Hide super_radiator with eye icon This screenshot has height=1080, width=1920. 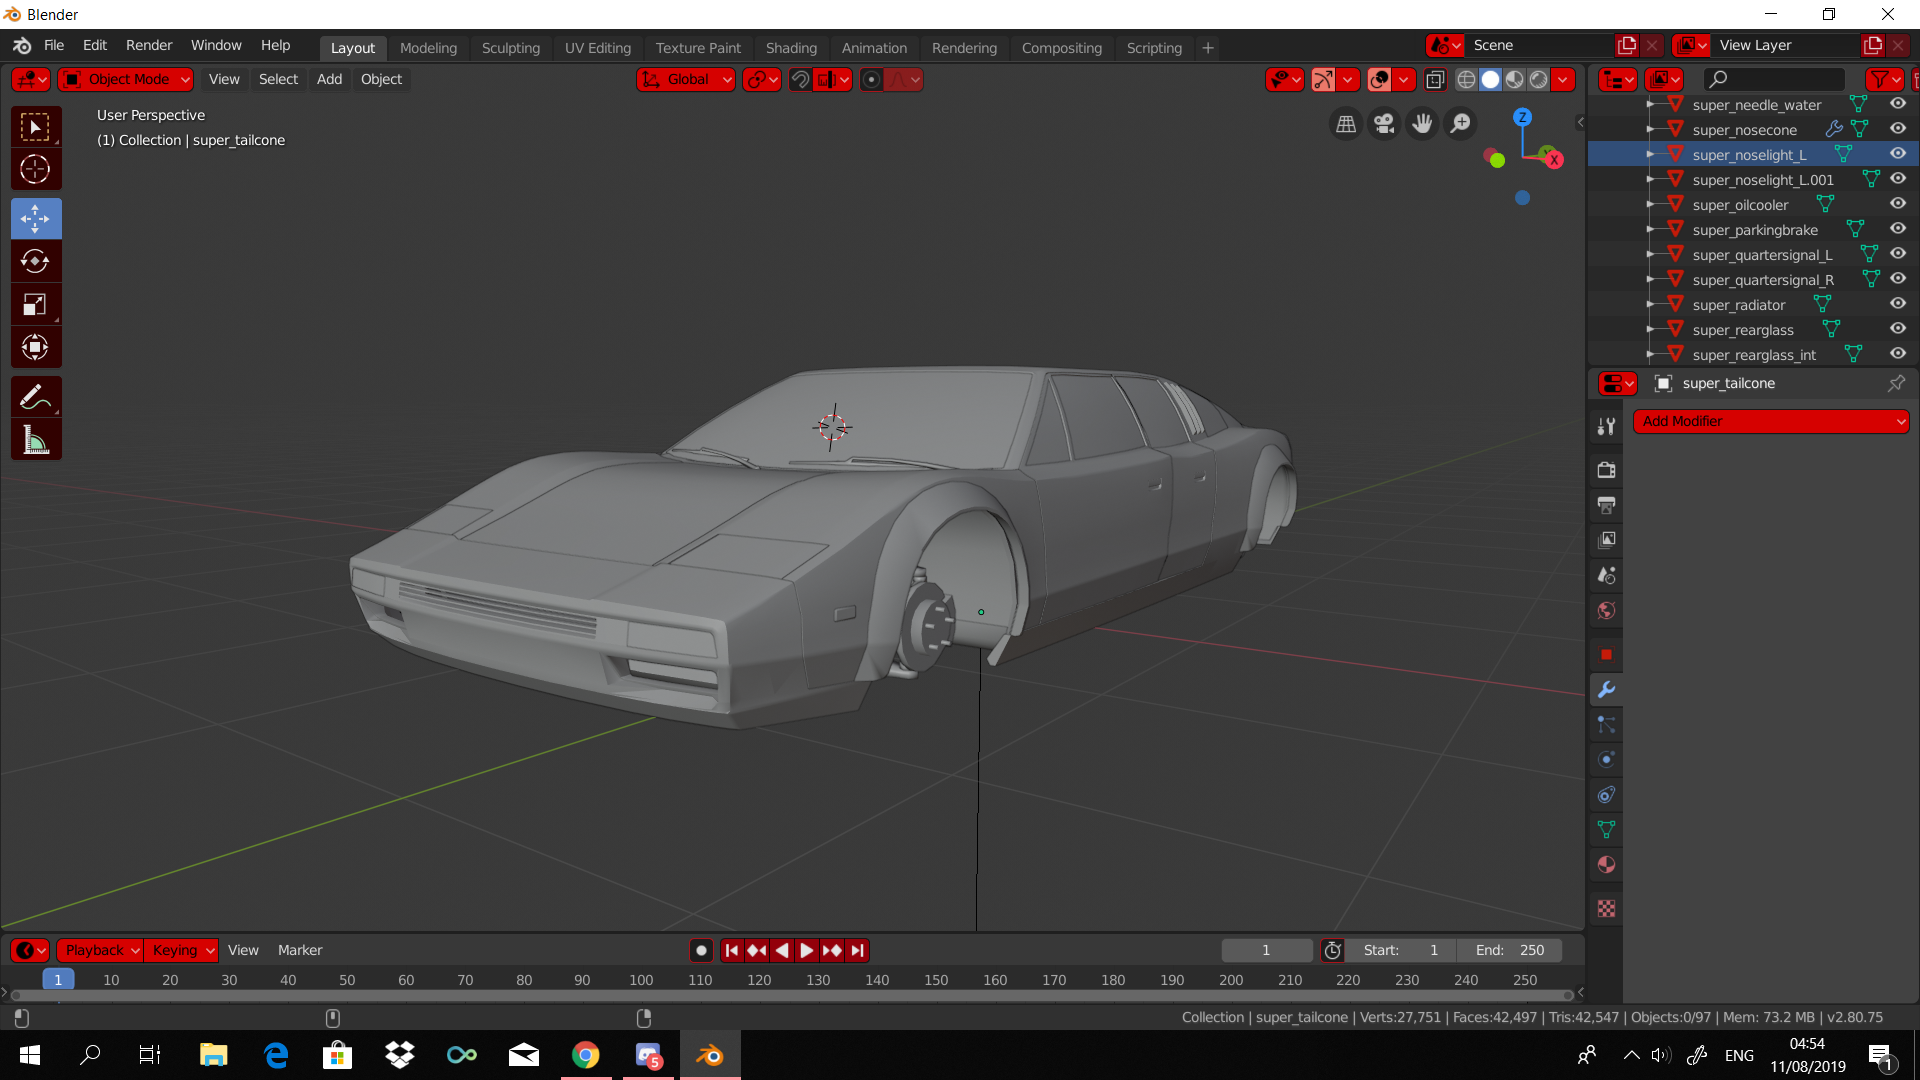pyautogui.click(x=1897, y=304)
